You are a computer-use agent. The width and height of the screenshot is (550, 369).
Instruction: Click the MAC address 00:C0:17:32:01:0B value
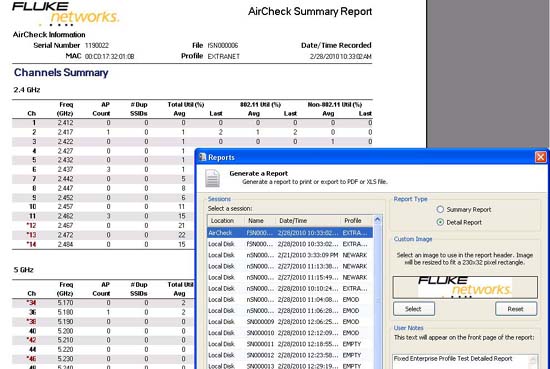[109, 56]
